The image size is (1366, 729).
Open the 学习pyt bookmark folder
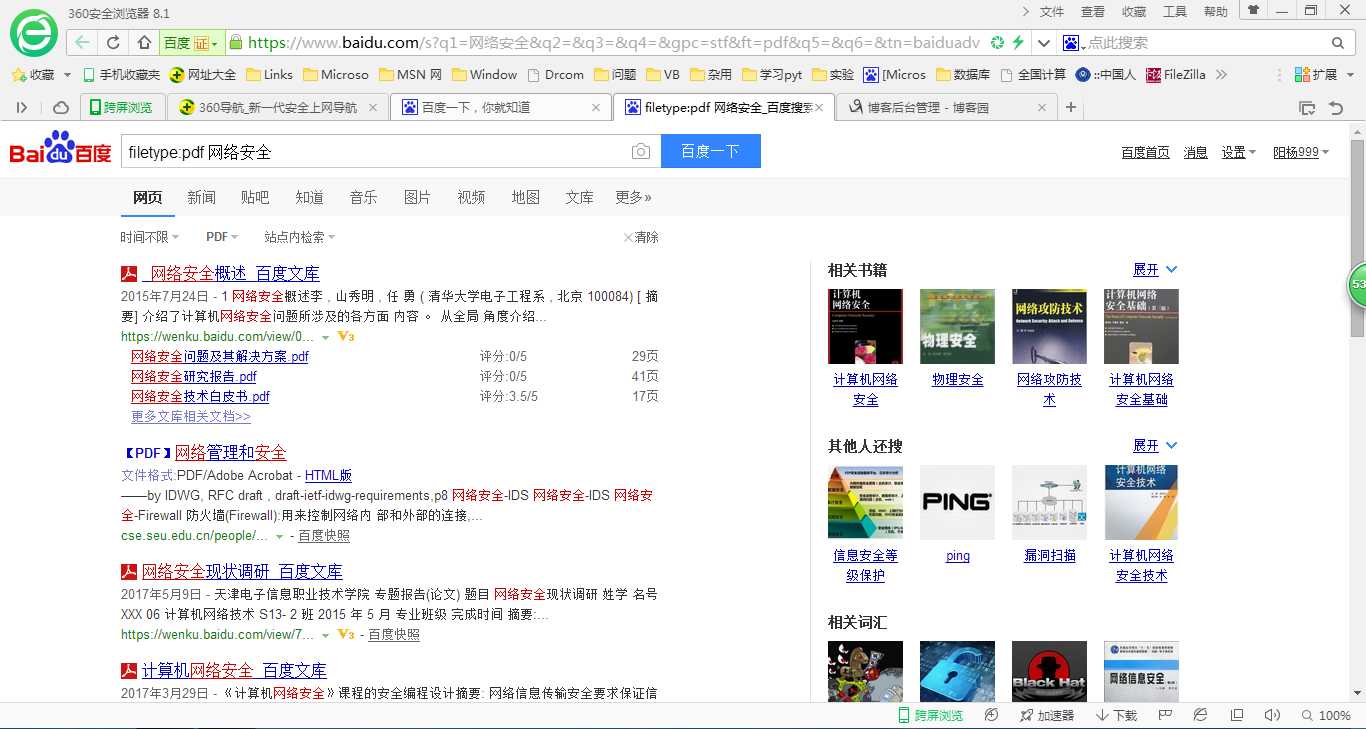click(772, 75)
